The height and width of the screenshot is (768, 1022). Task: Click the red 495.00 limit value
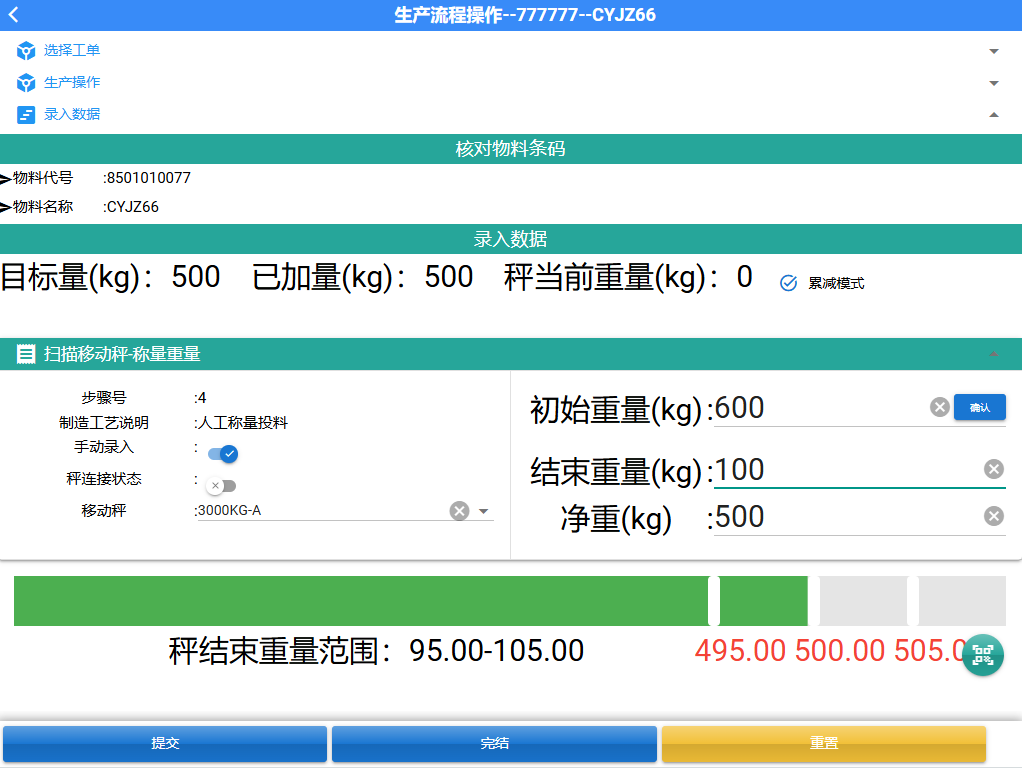click(740, 651)
